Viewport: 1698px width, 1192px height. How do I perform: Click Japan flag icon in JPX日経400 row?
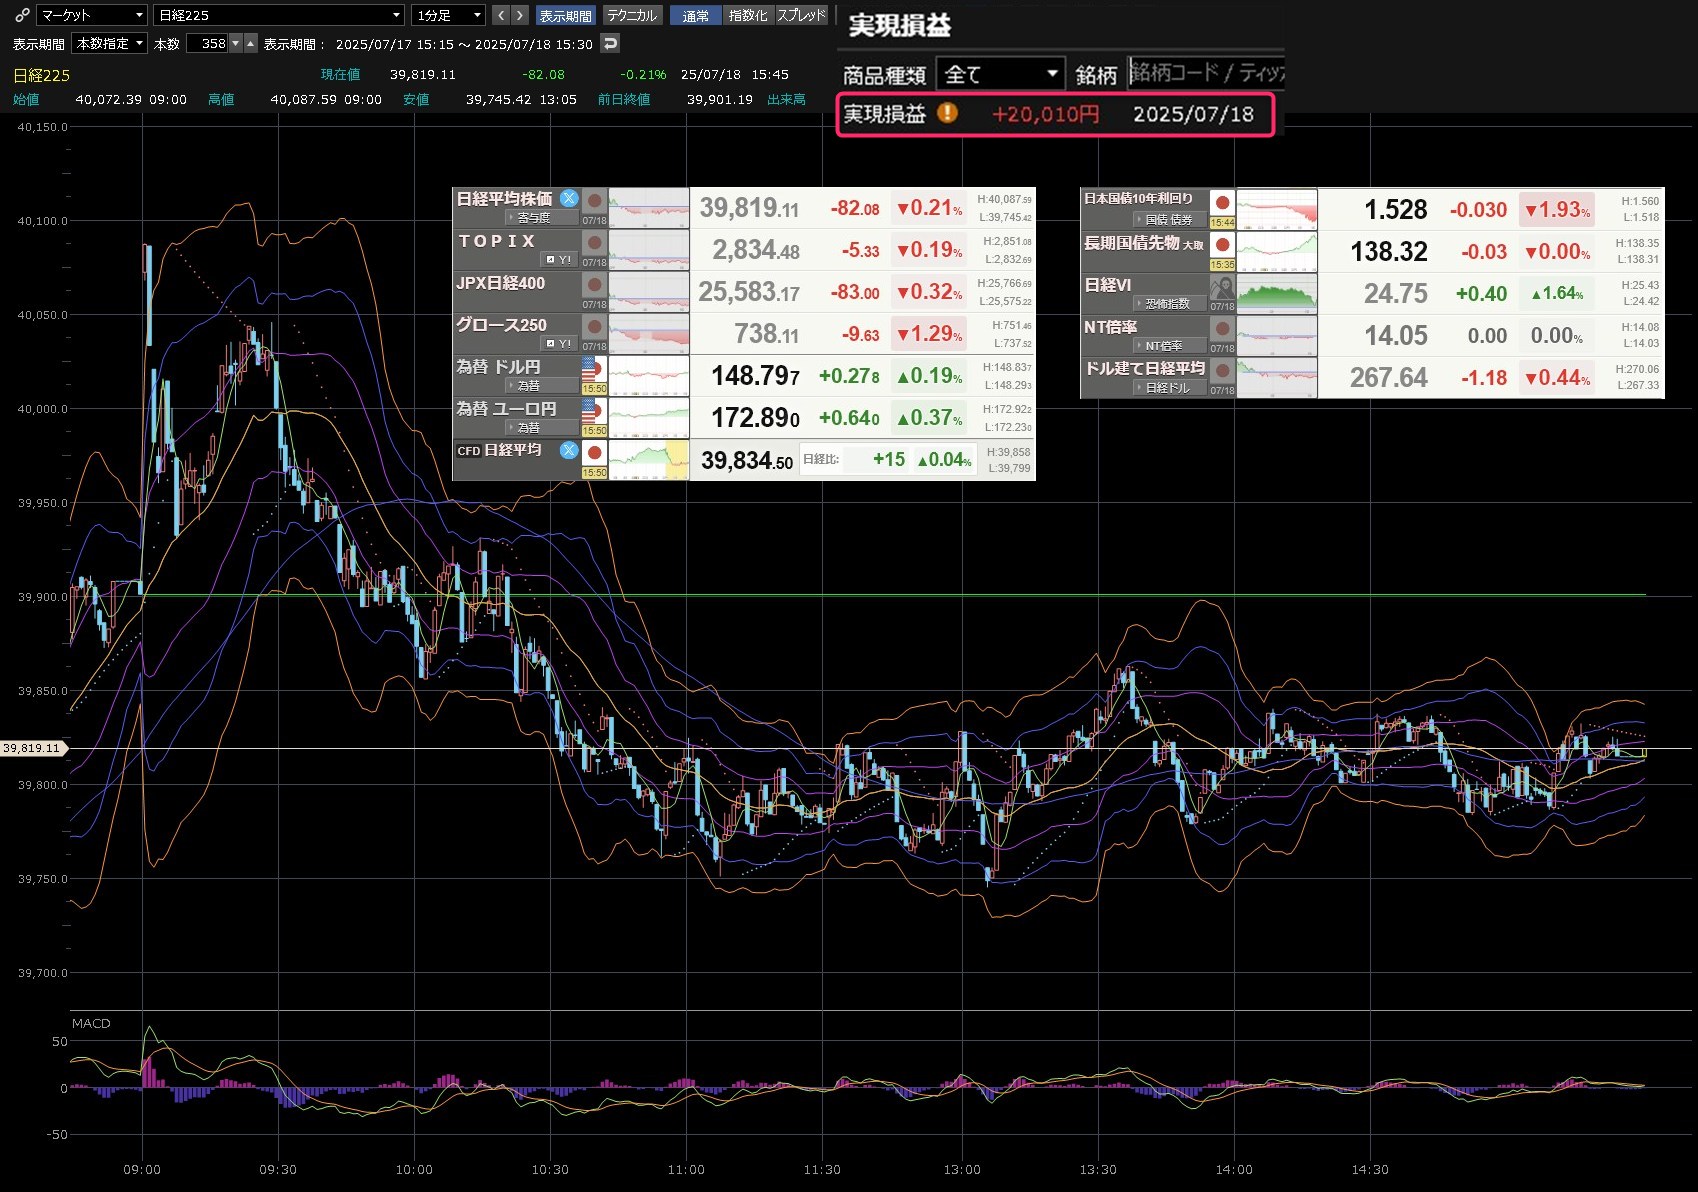pyautogui.click(x=594, y=284)
